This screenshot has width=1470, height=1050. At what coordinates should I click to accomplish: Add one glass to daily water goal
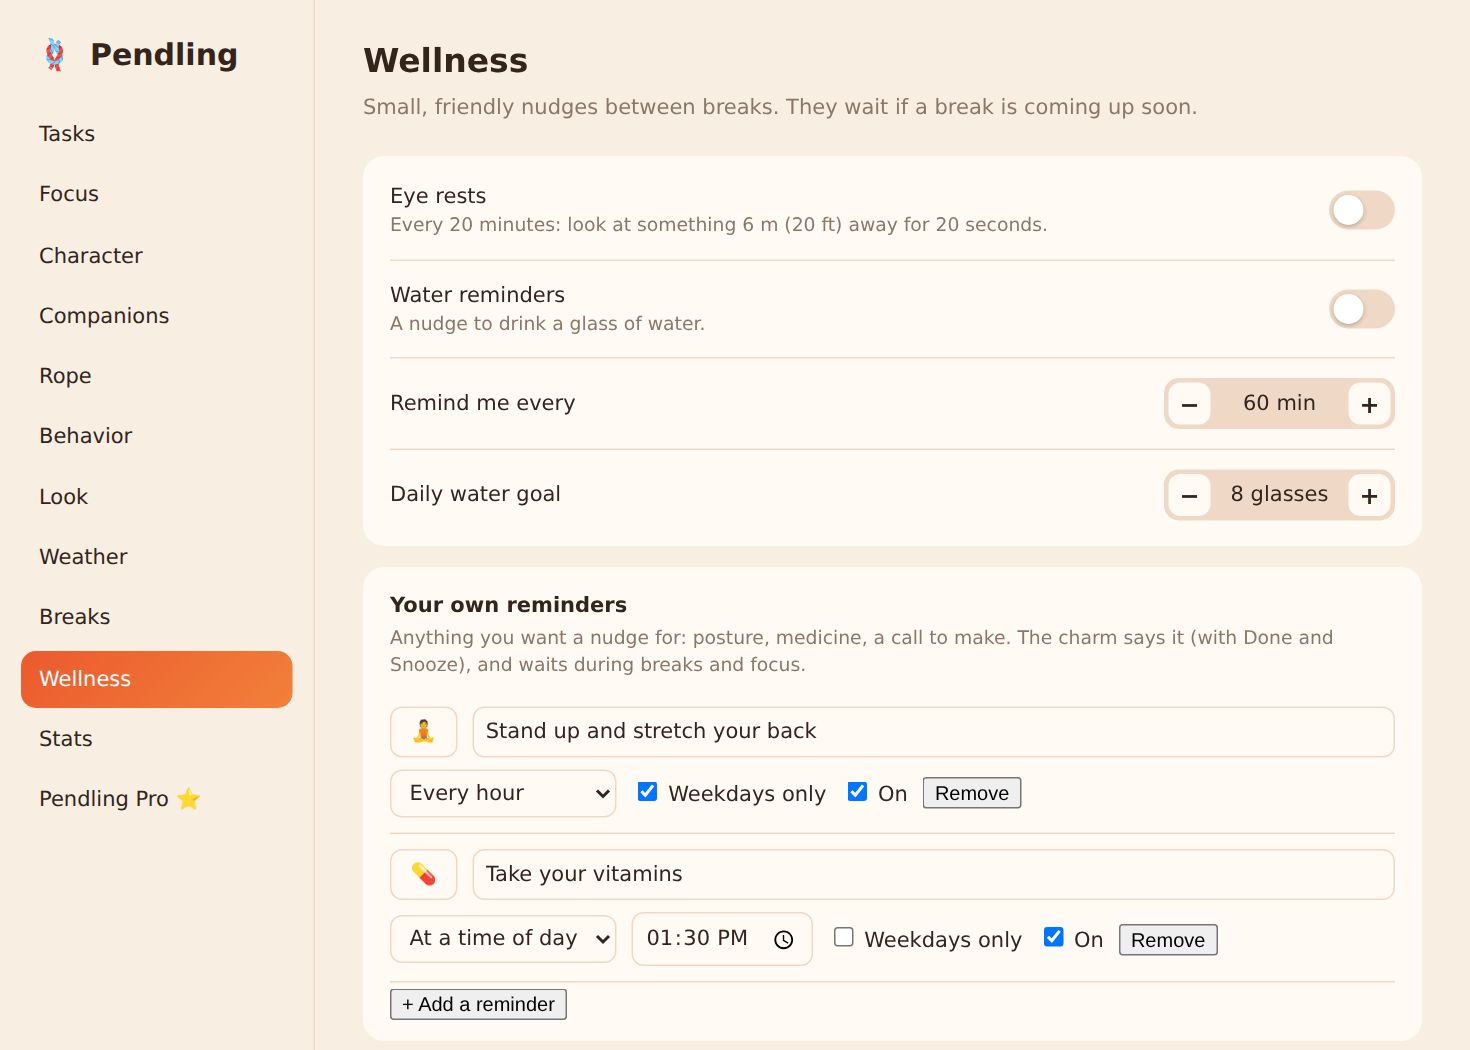pos(1369,495)
